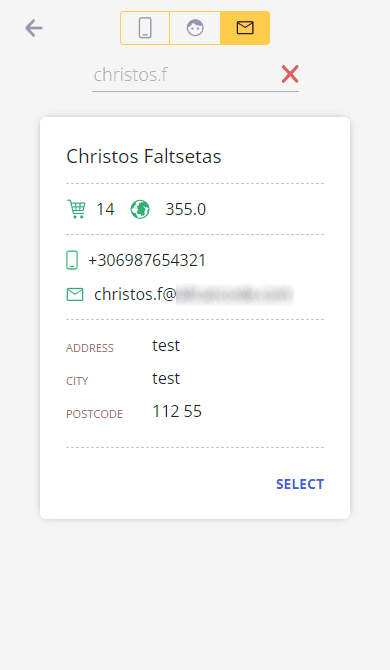This screenshot has width=390, height=670.
Task: Click the green globe icon
Action: click(140, 209)
